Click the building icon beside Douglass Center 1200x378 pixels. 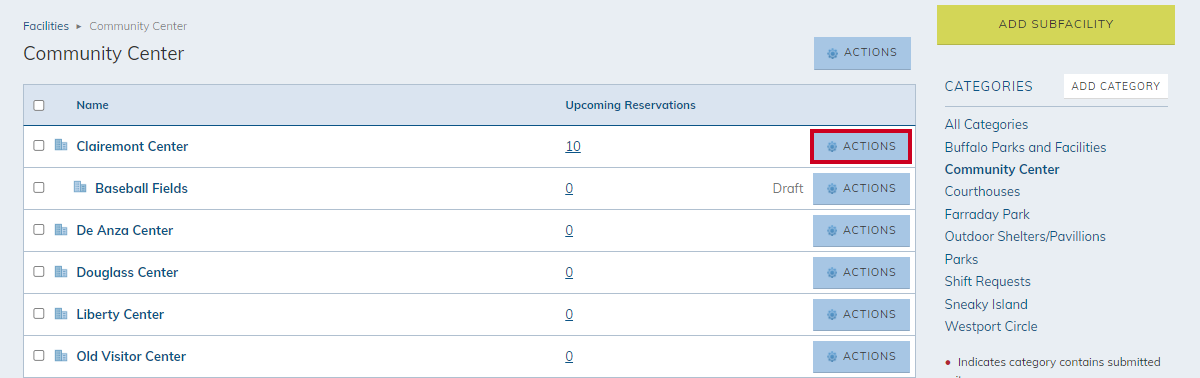(61, 271)
